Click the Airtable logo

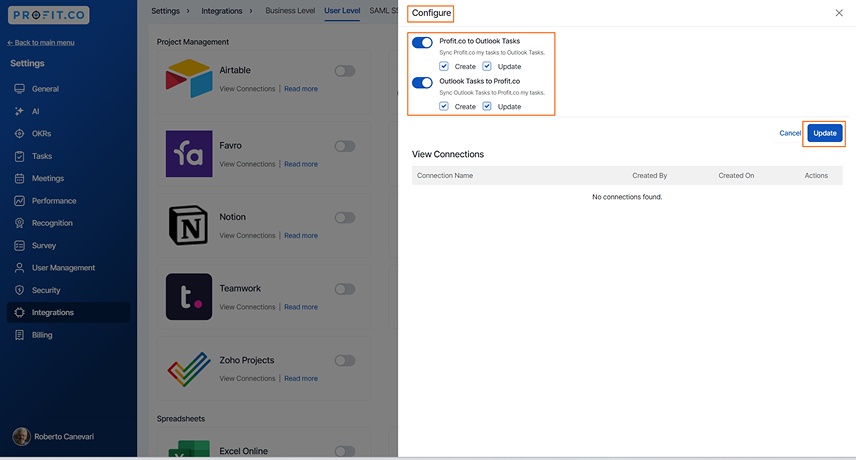[x=189, y=79]
